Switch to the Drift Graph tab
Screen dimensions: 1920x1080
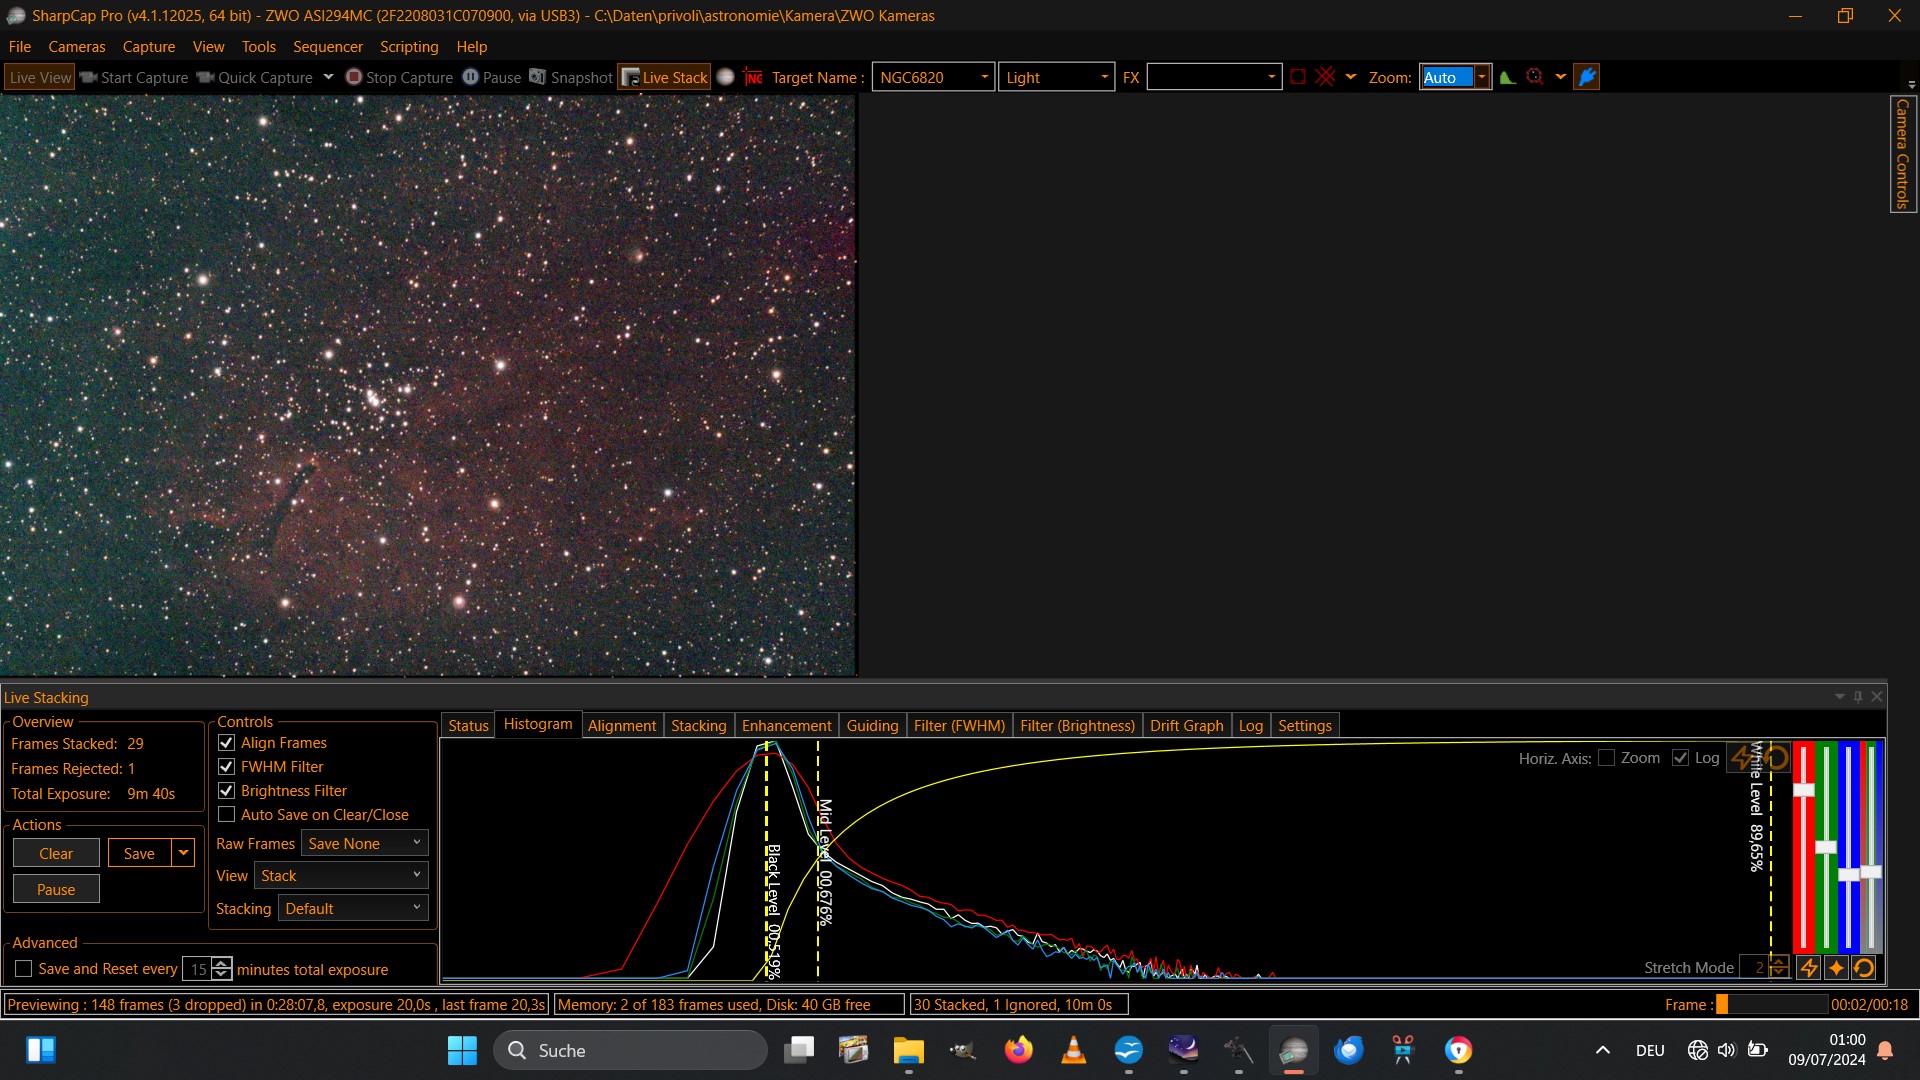(x=1186, y=725)
